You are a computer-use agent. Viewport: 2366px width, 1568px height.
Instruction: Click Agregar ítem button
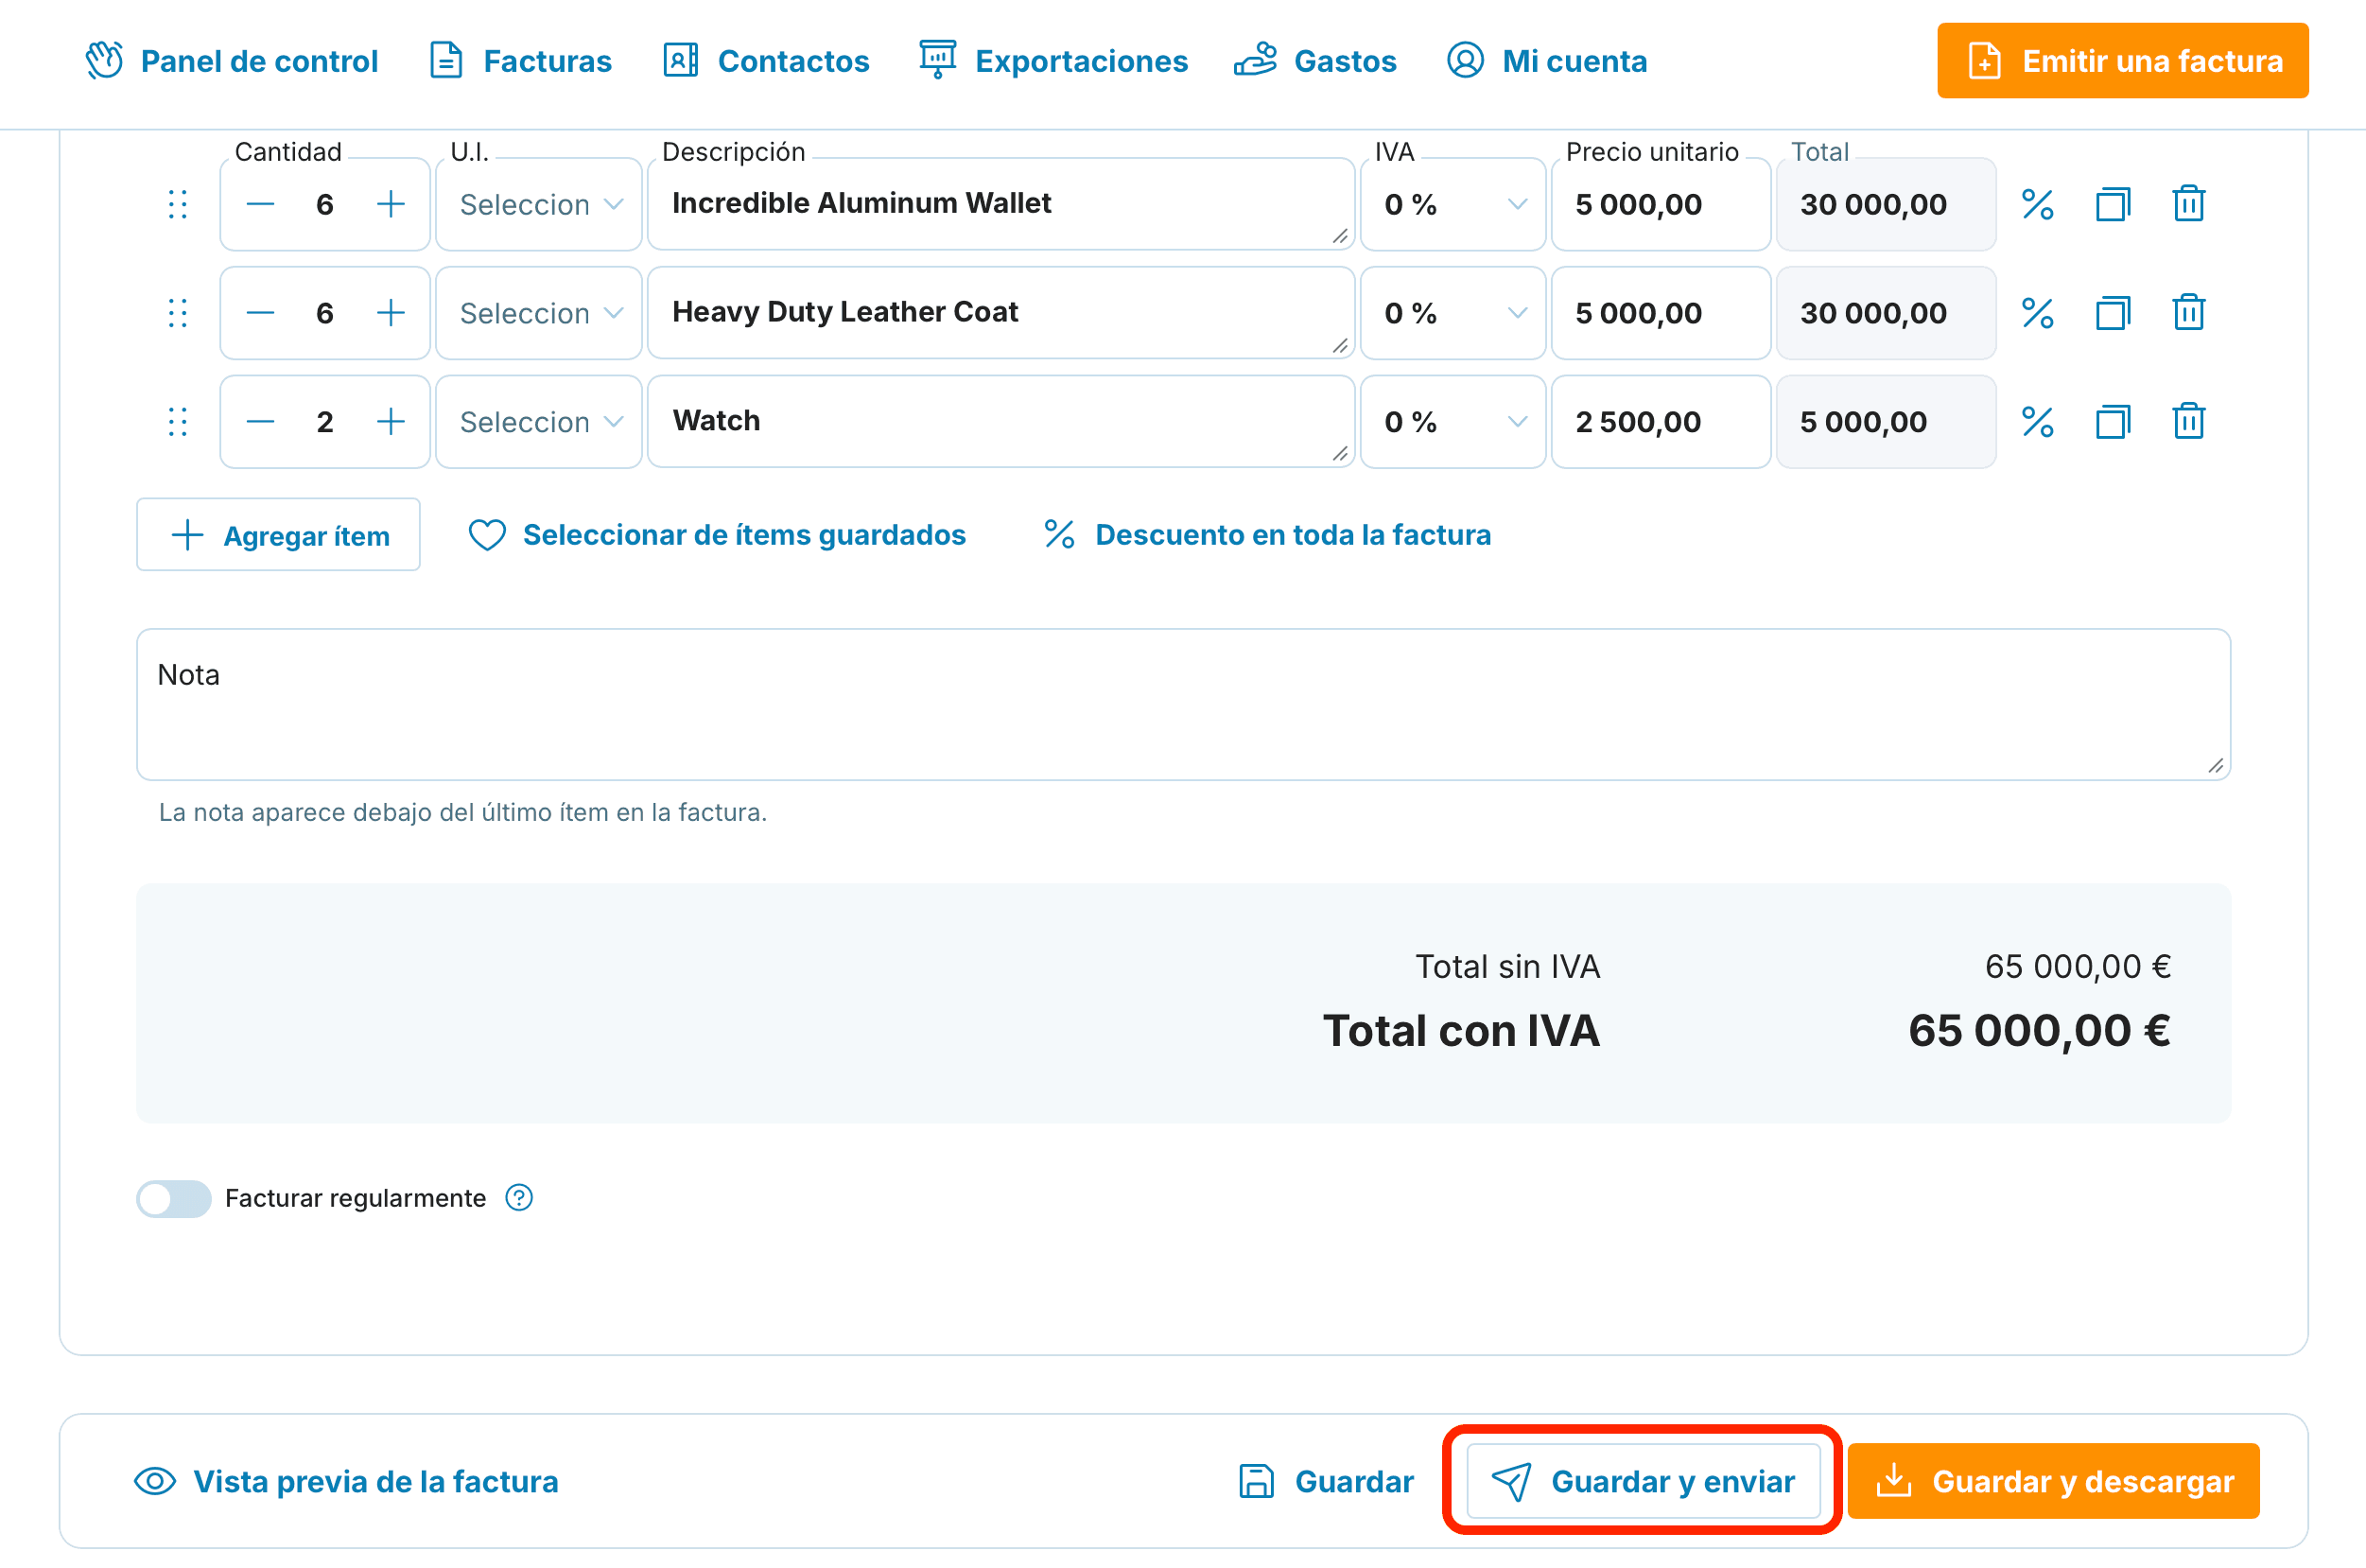coord(278,535)
